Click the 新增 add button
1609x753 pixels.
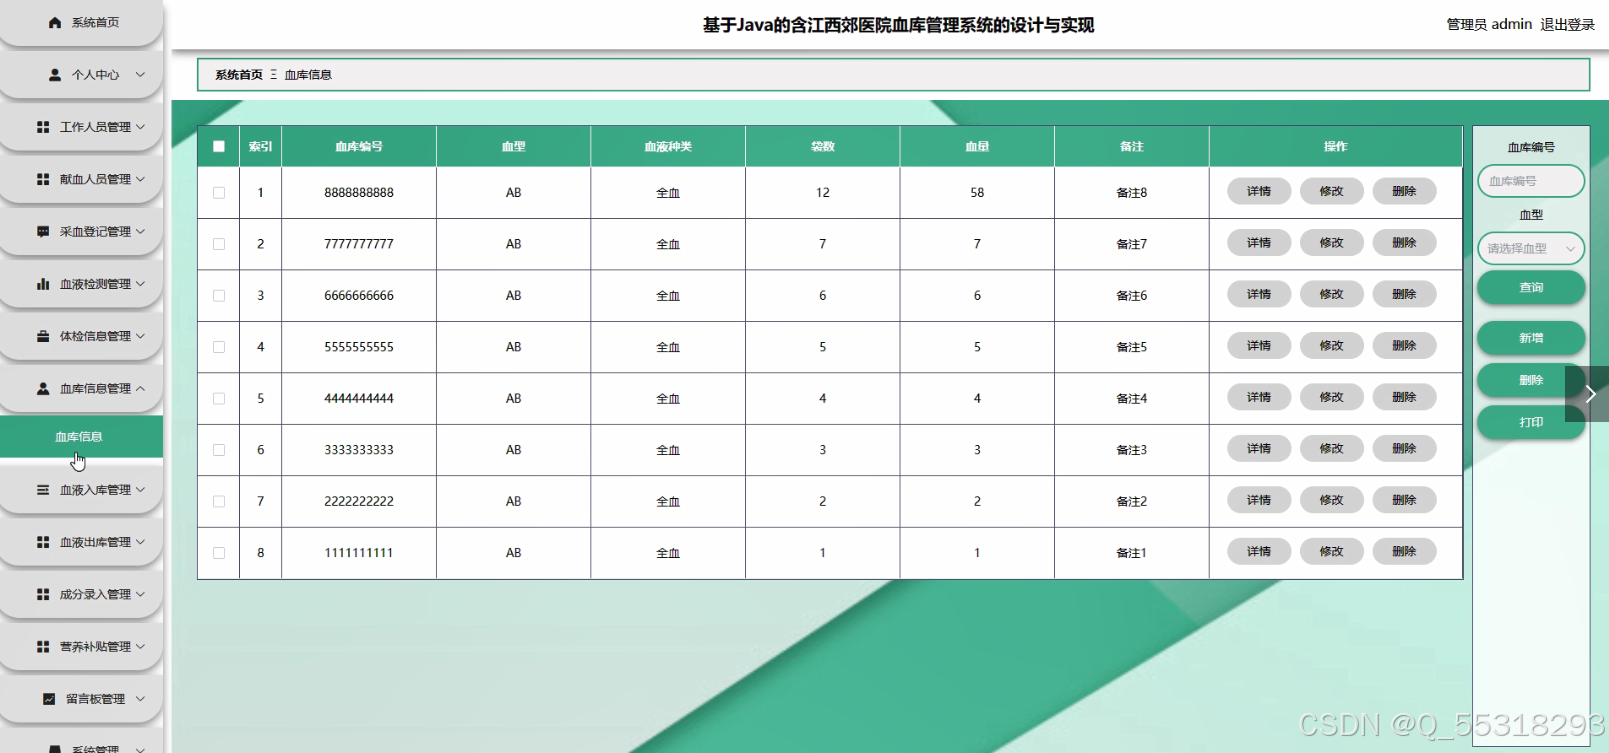[x=1531, y=338]
